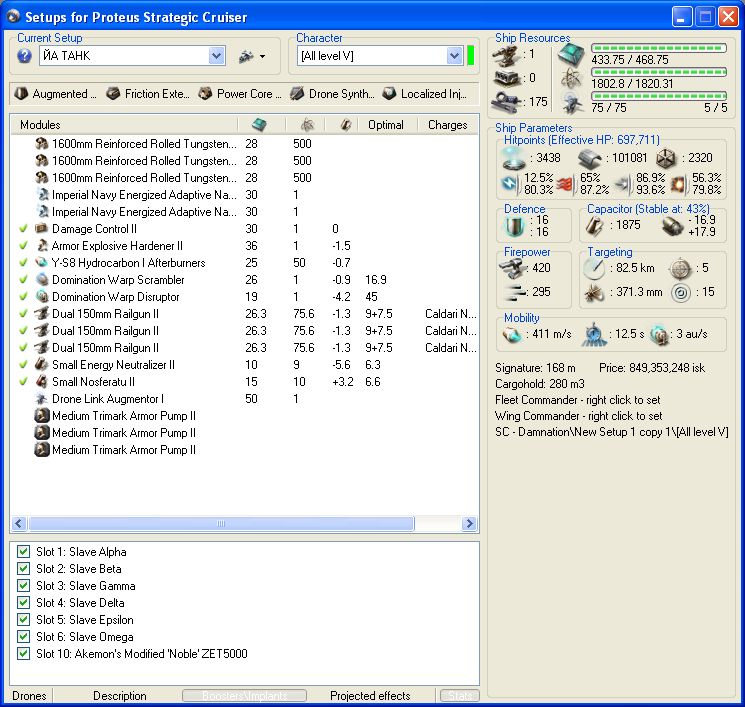Click SC - Damnation\New Setup 1 copy 1 entry
This screenshot has height=707, width=745.
[611, 432]
